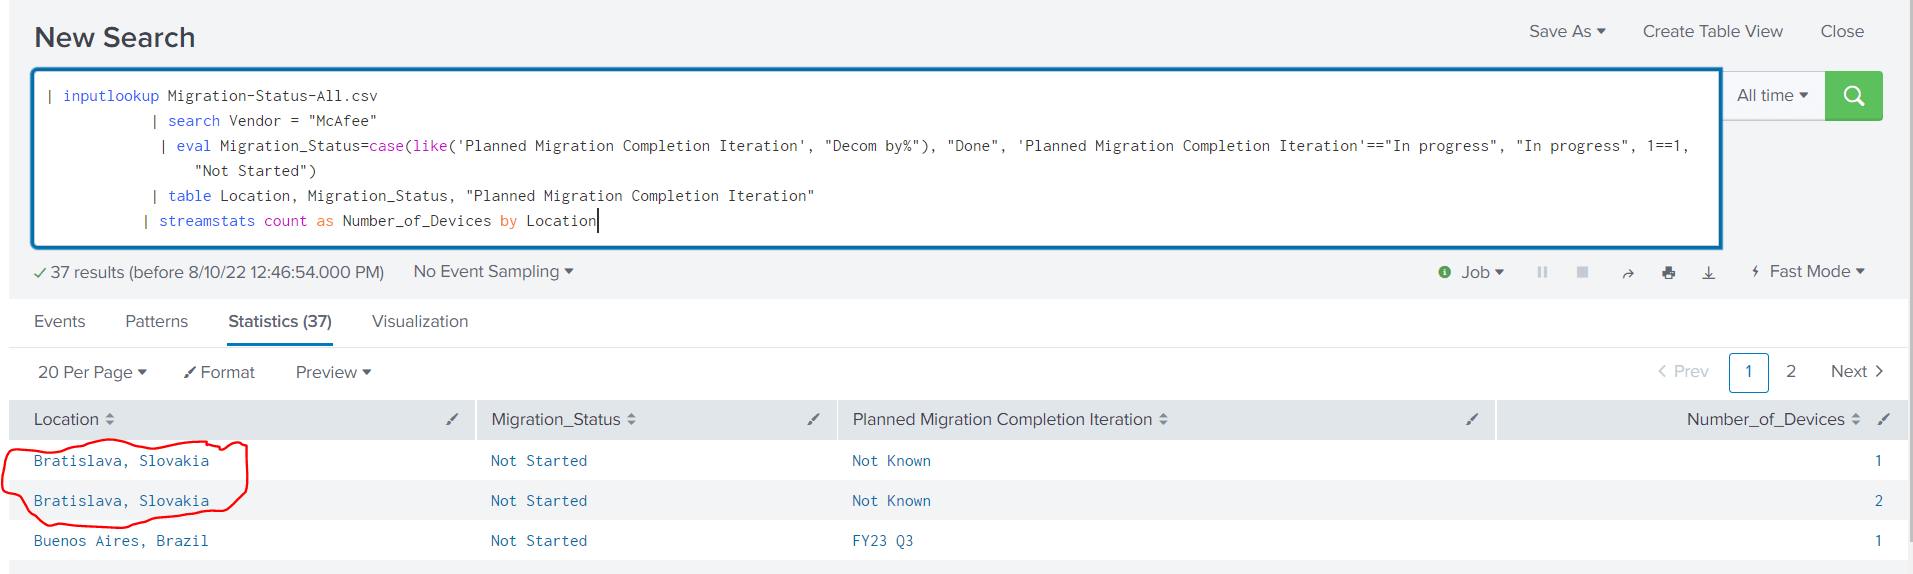This screenshot has width=1913, height=574.
Task: Open the All time range picker
Action: pos(1773,96)
